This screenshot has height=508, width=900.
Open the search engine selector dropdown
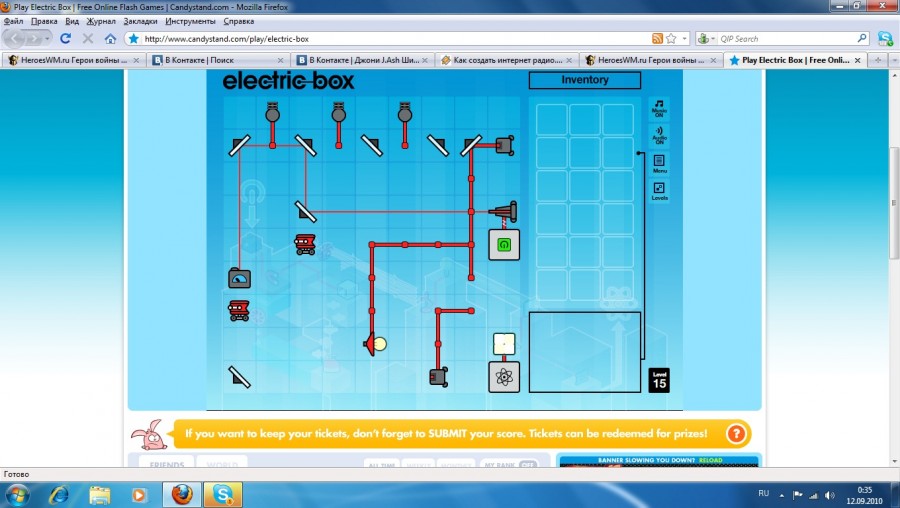(x=706, y=38)
